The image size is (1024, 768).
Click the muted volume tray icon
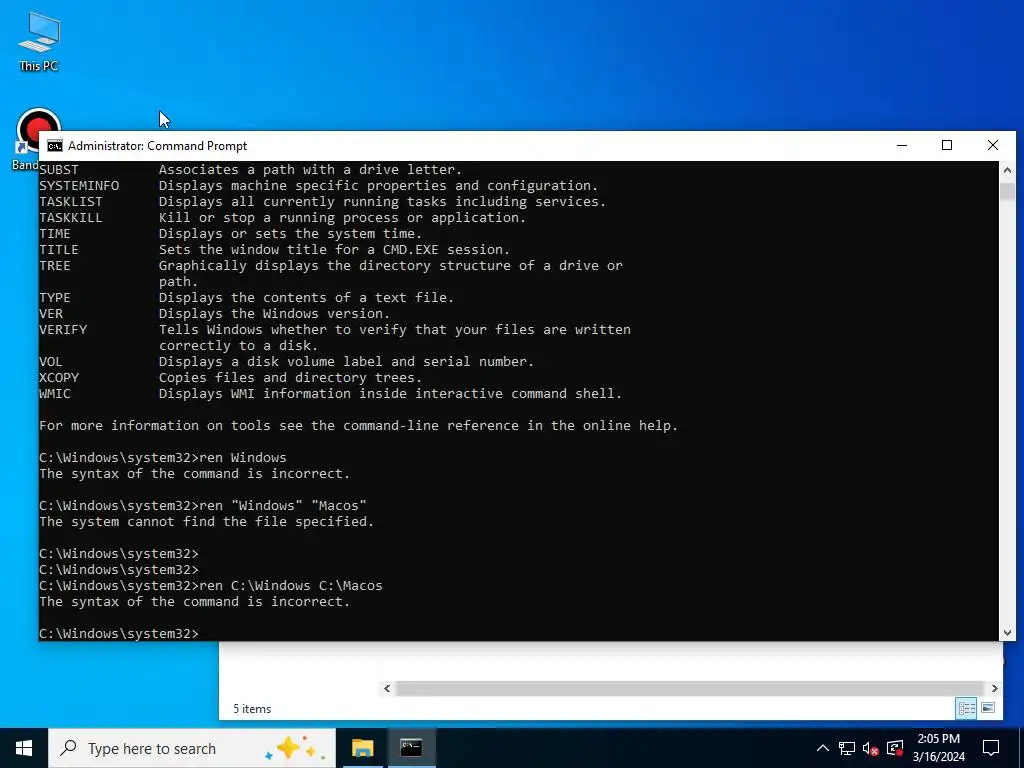tap(870, 748)
